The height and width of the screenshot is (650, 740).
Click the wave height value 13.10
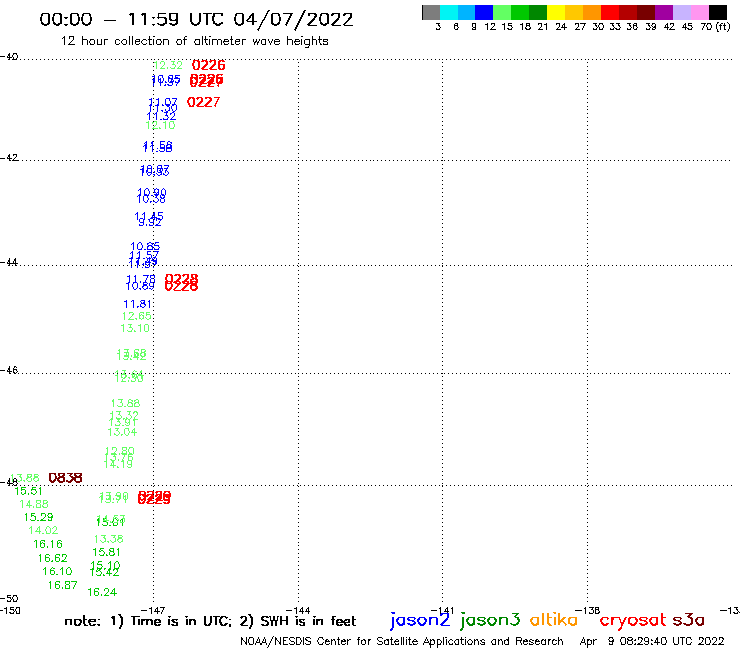135,328
